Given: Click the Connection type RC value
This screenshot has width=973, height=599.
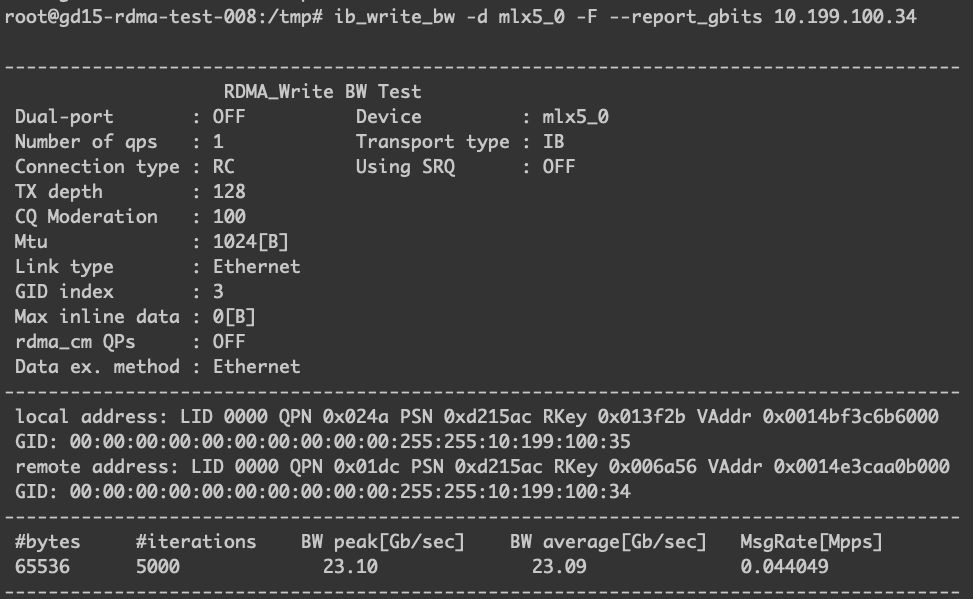Looking at the screenshot, I should click(x=224, y=166).
